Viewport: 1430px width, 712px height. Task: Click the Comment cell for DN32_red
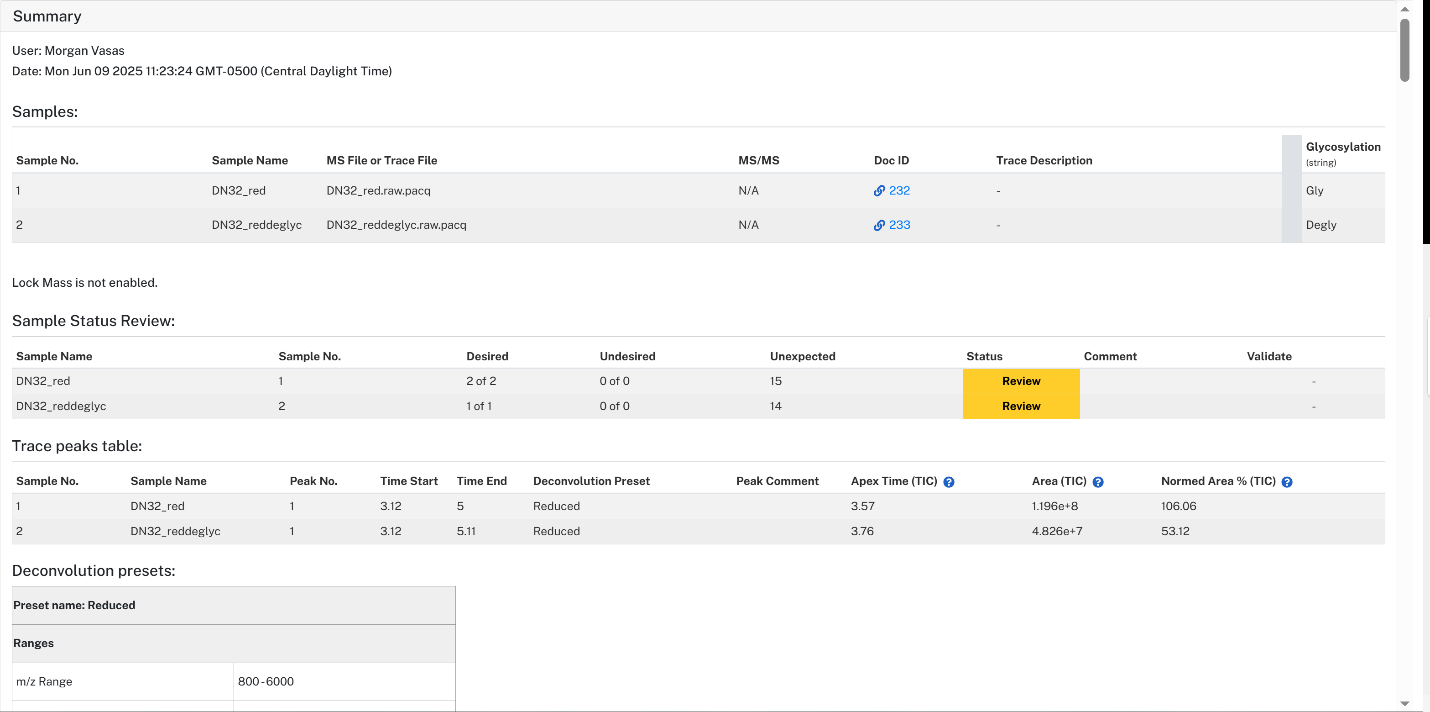coord(1161,381)
